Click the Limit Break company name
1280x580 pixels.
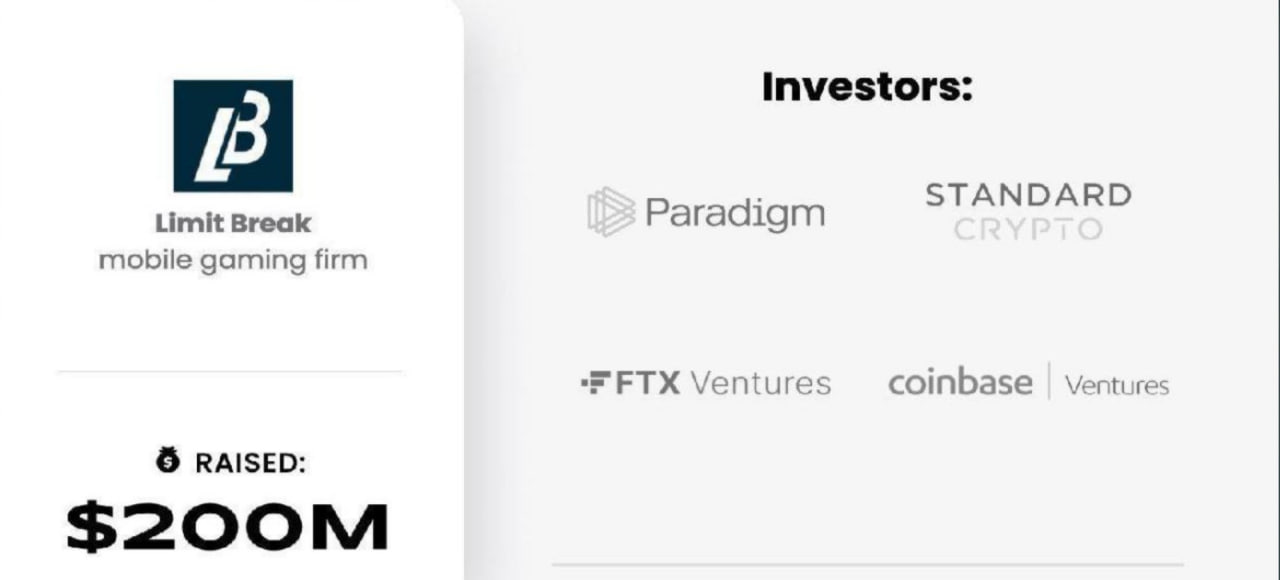[x=233, y=223]
